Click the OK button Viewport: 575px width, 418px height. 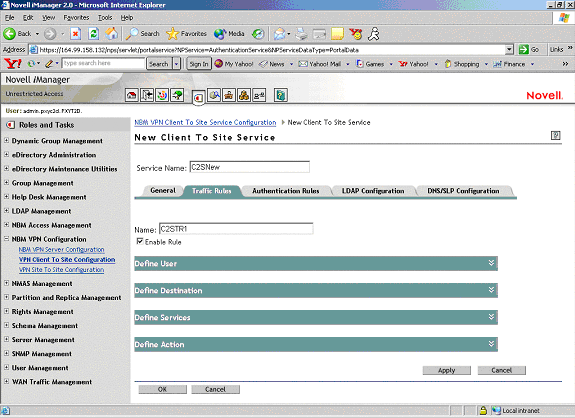point(162,389)
